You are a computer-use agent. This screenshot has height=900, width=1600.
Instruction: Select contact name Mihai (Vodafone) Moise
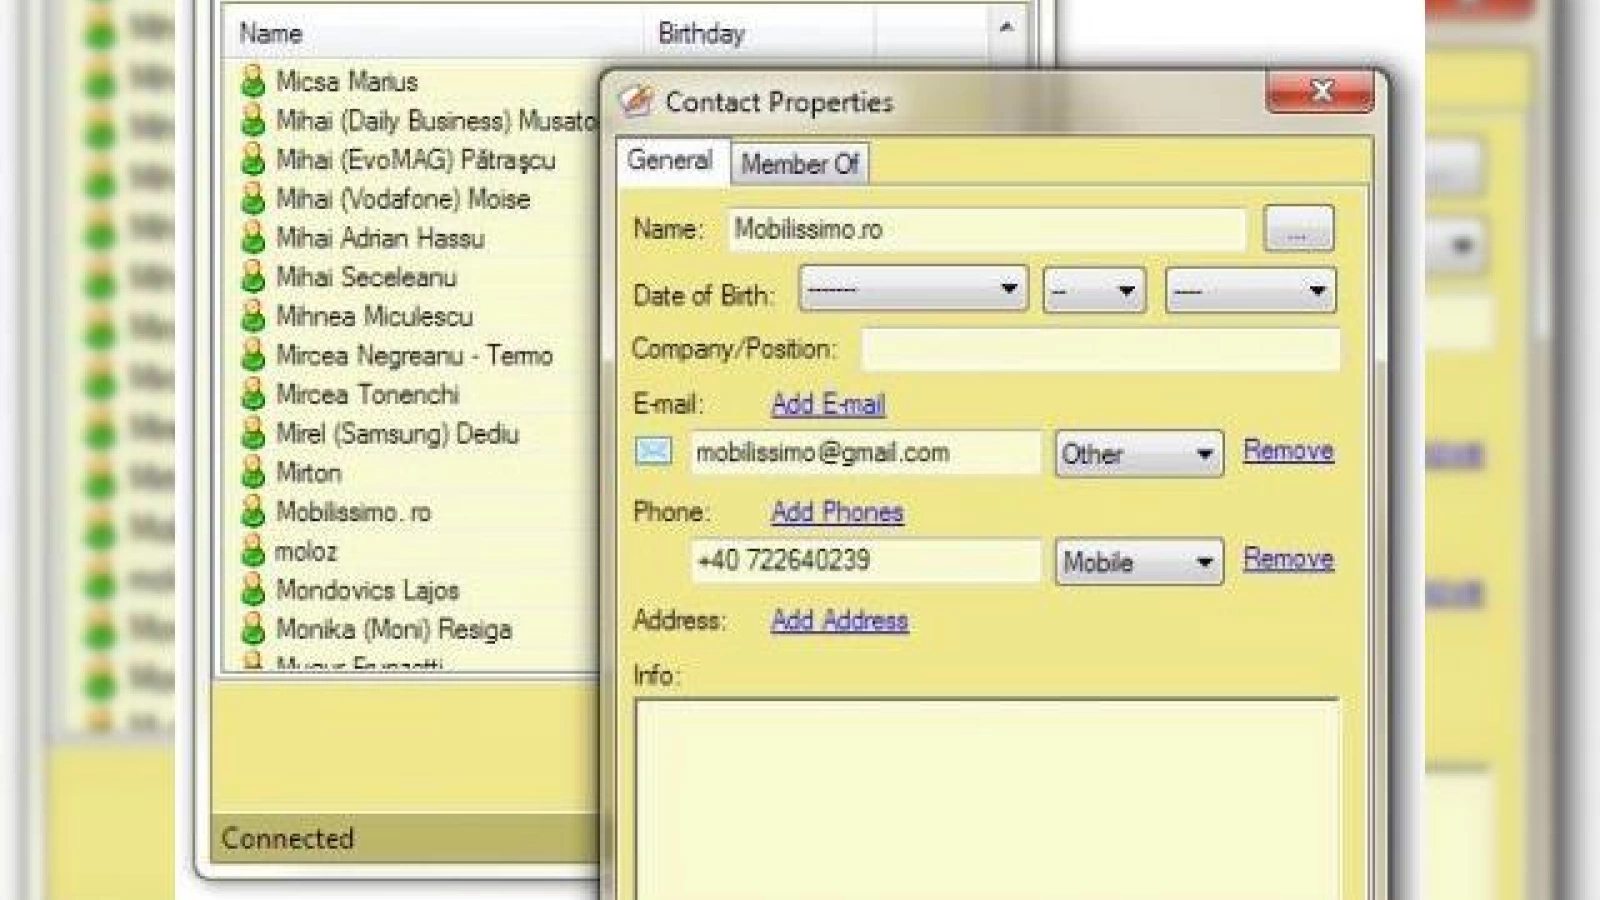coord(403,198)
